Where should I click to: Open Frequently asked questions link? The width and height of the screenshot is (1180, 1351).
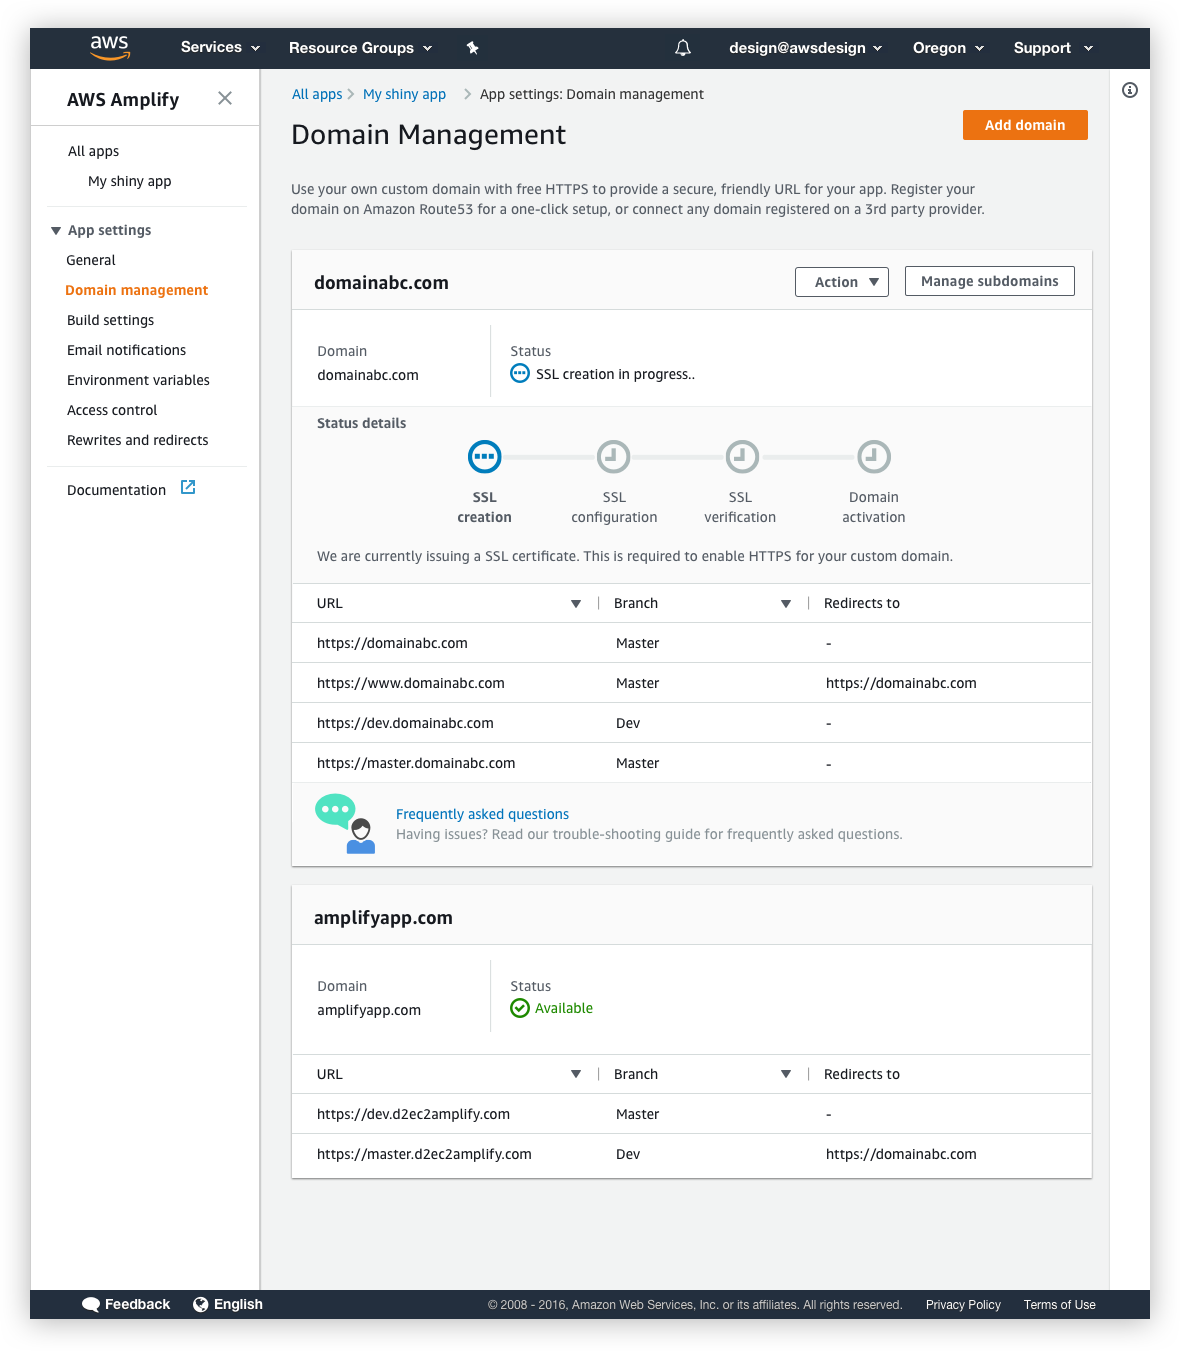(482, 814)
